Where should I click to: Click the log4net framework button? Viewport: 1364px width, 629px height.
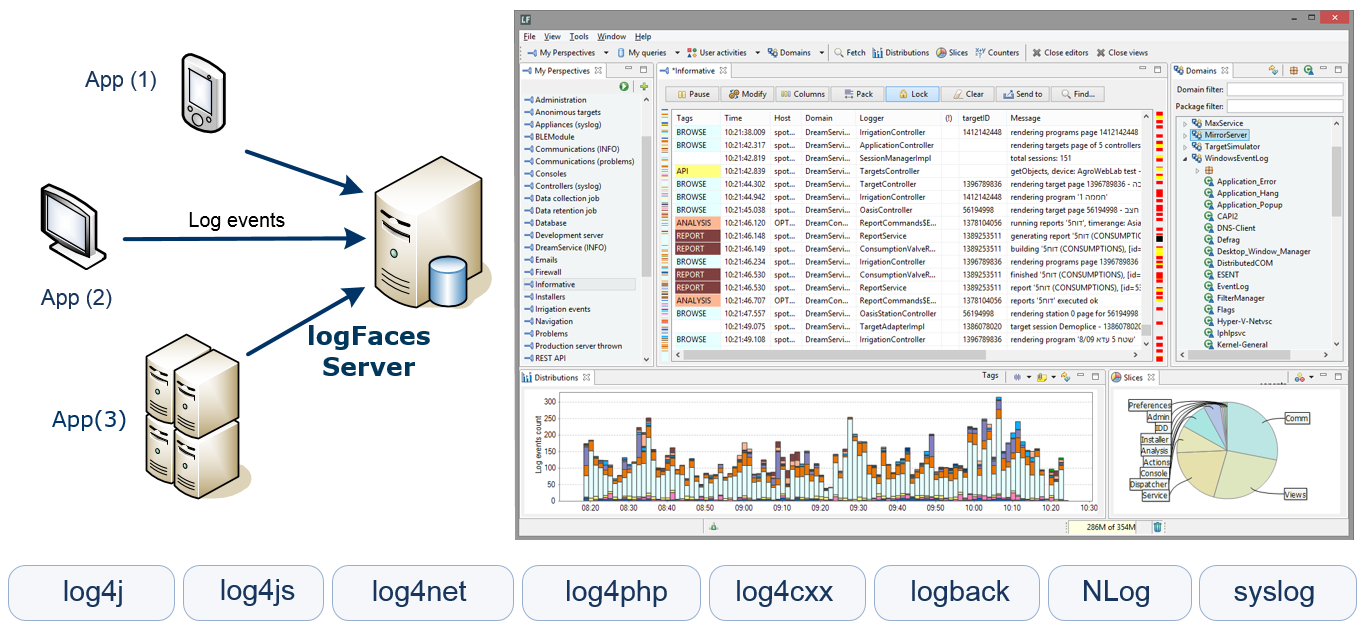click(x=422, y=591)
